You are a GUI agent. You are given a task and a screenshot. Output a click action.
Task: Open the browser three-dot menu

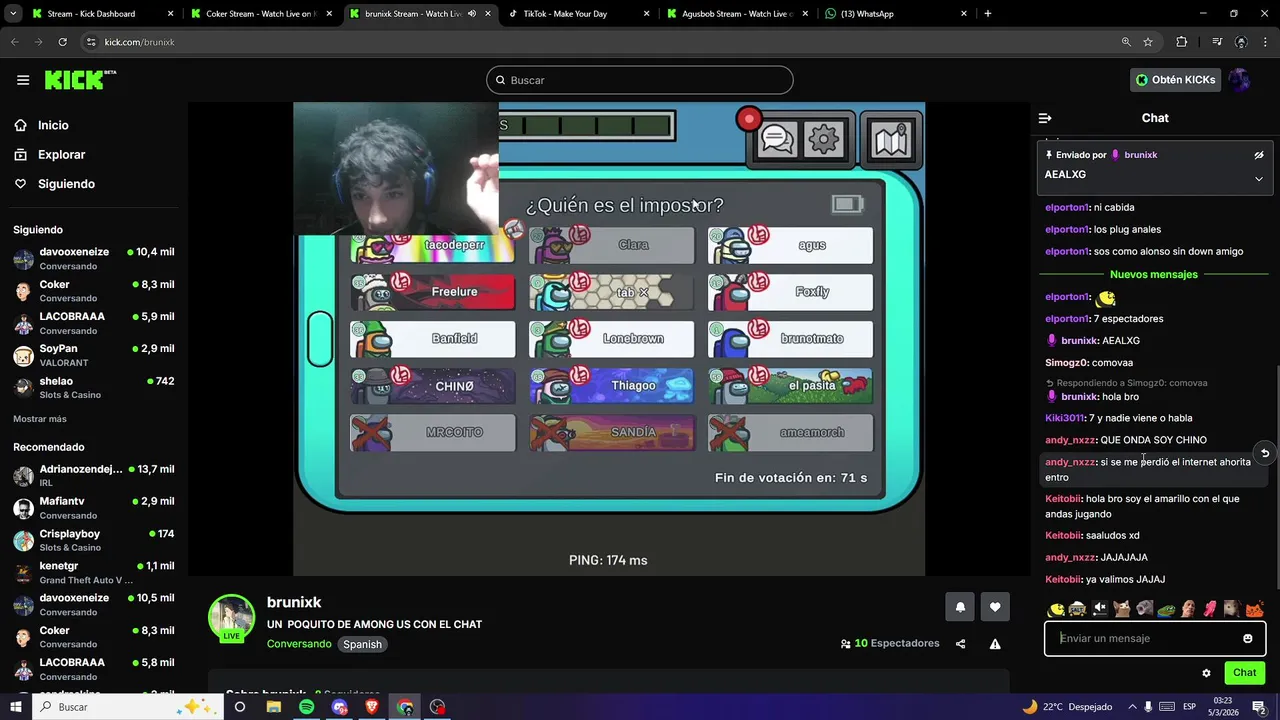(x=1265, y=42)
